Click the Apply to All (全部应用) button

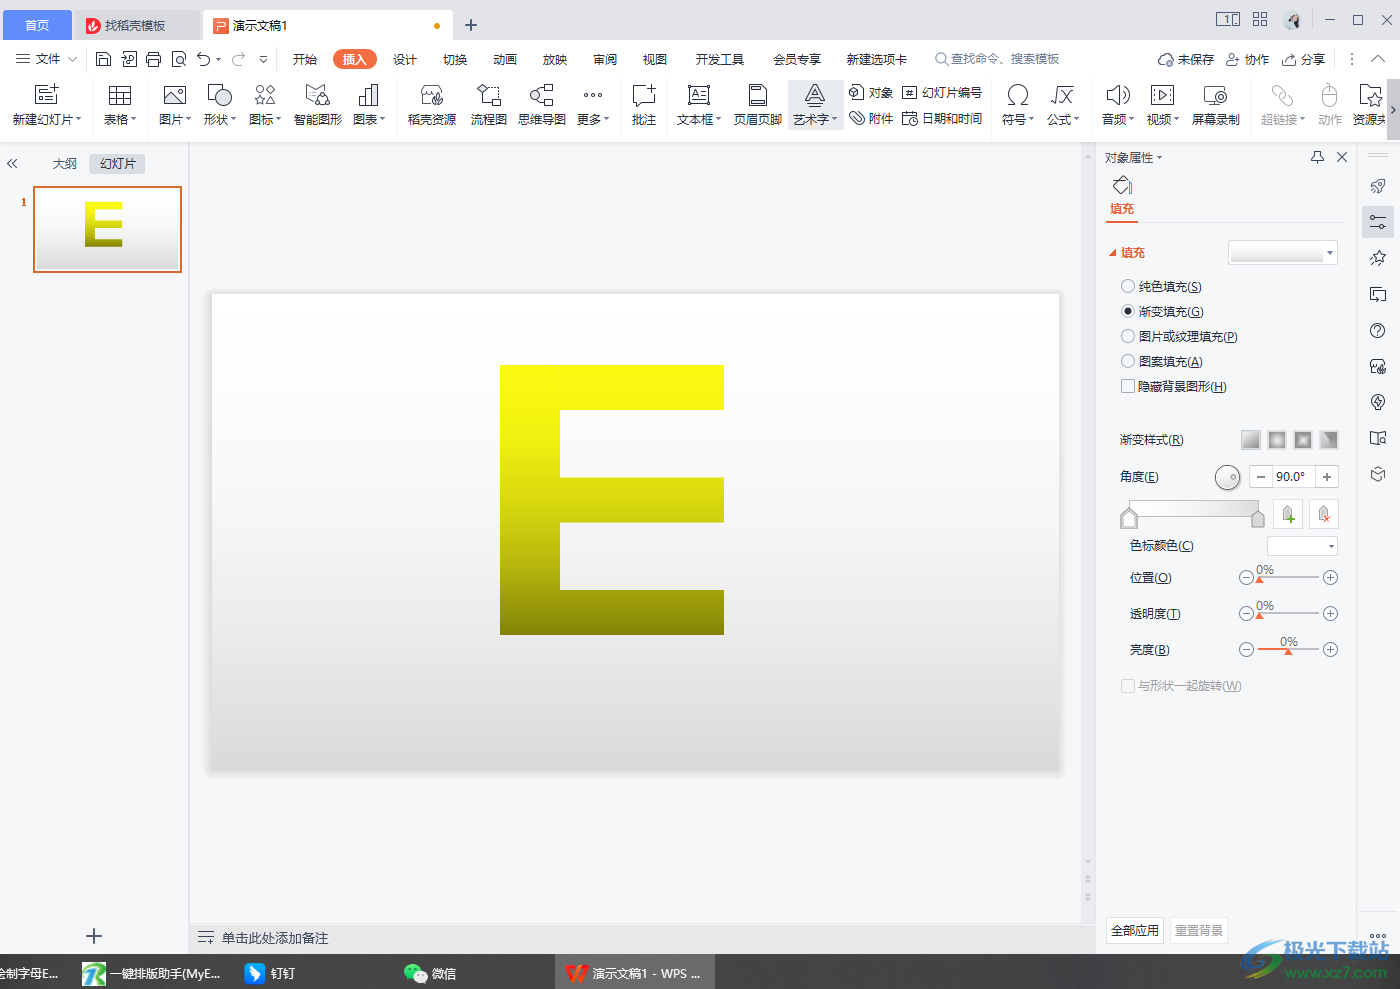[x=1135, y=930]
